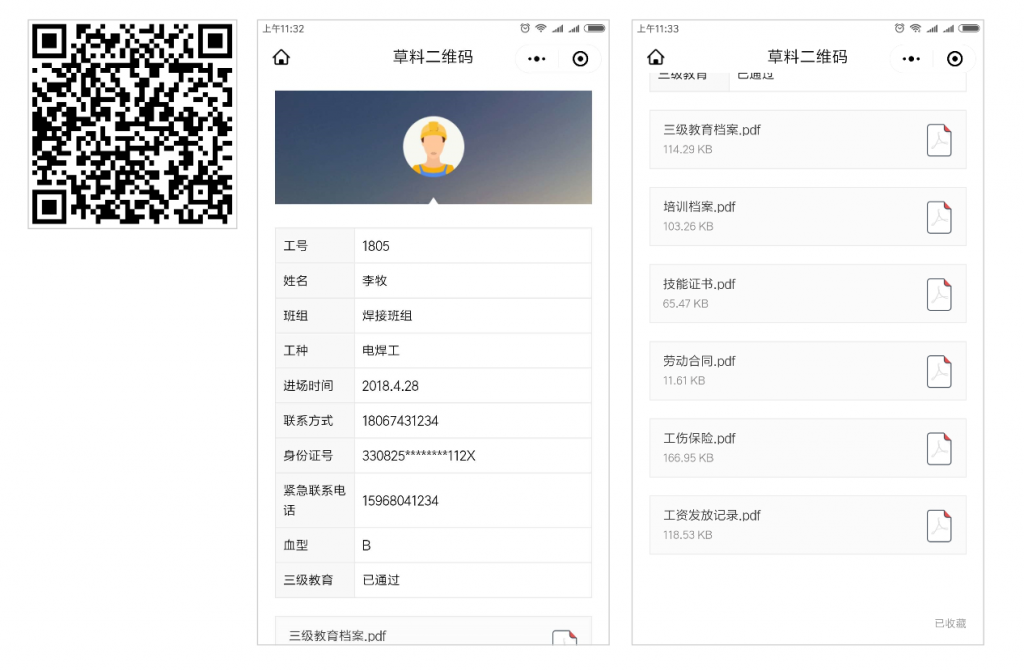The width and height of the screenshot is (1024, 671).
Task: Tap the close target icon in the right phone screen
Action: (x=954, y=59)
